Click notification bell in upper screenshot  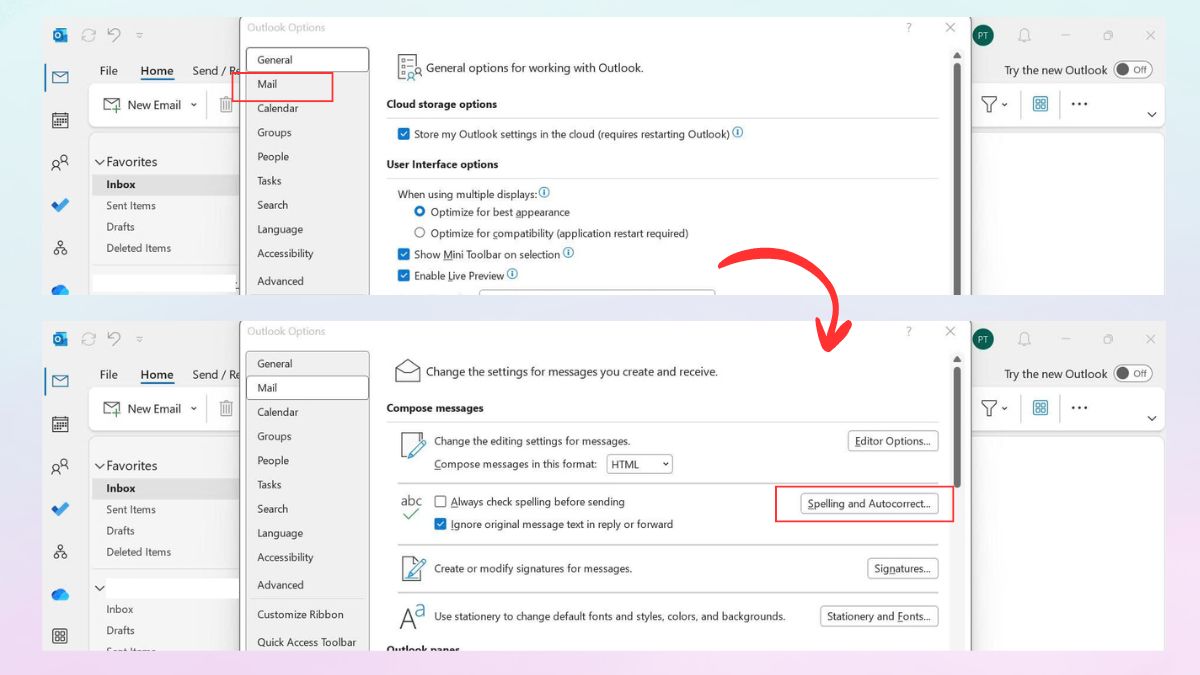1024,35
